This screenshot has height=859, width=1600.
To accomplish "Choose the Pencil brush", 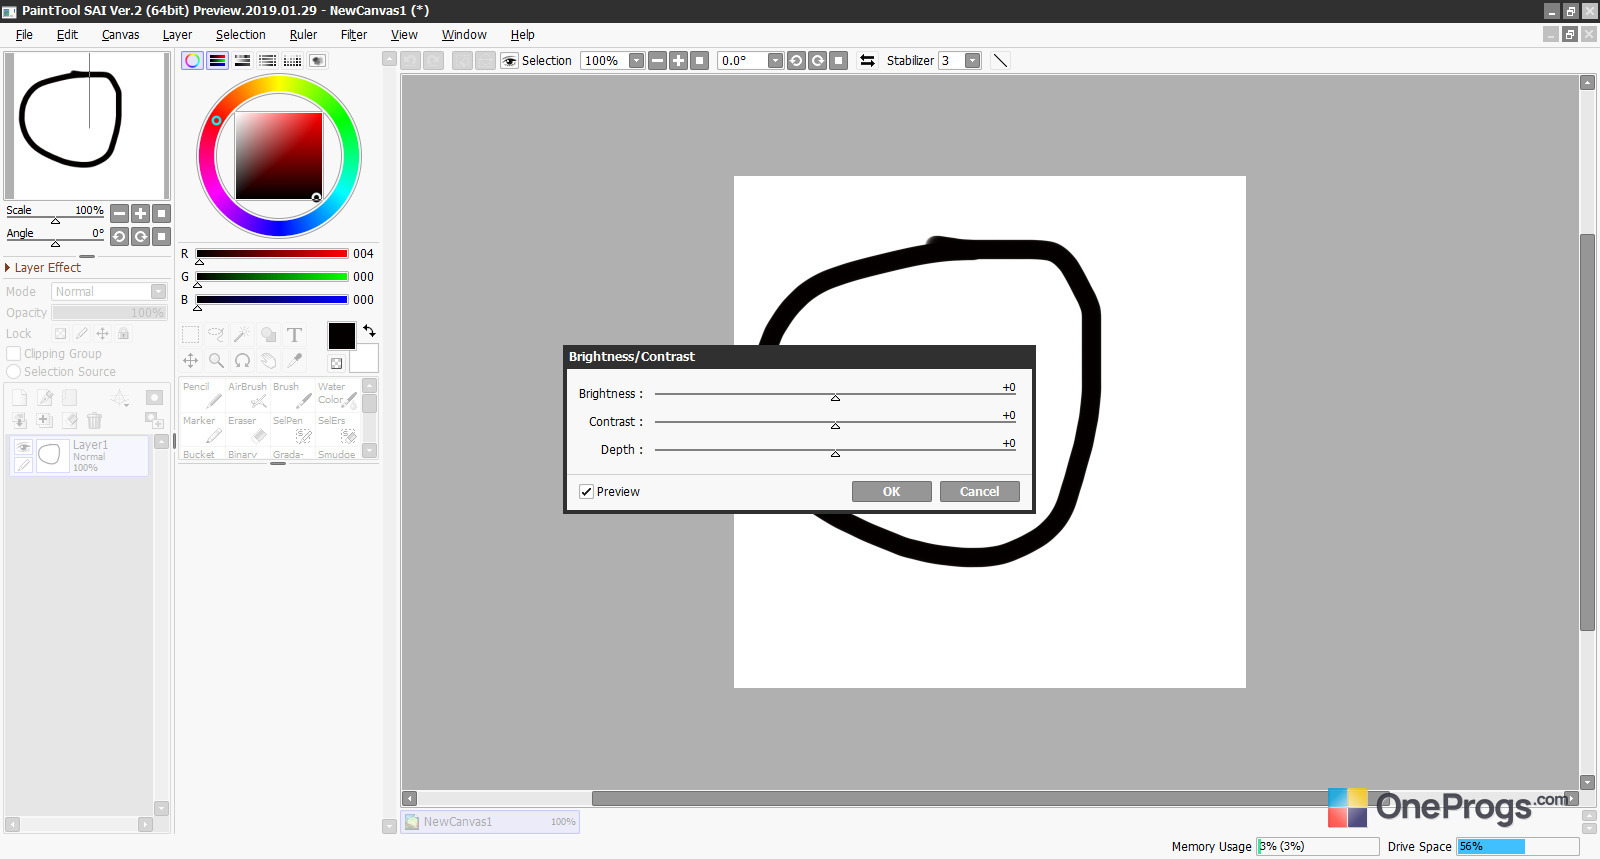I will (x=203, y=395).
